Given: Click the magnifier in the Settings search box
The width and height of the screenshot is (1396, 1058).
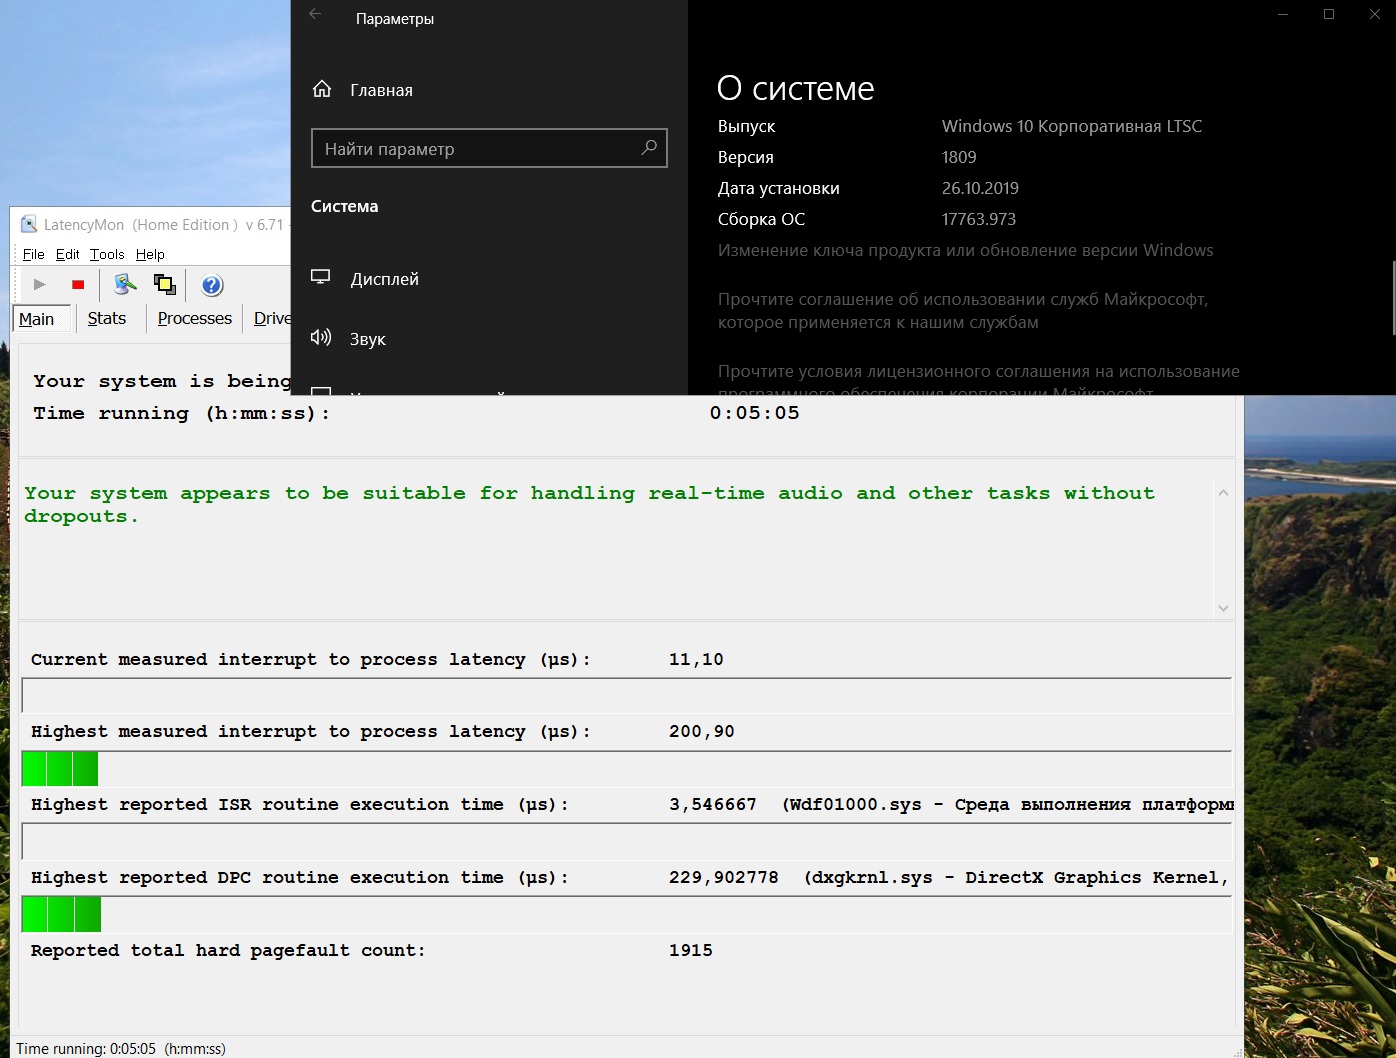Looking at the screenshot, I should tap(649, 148).
